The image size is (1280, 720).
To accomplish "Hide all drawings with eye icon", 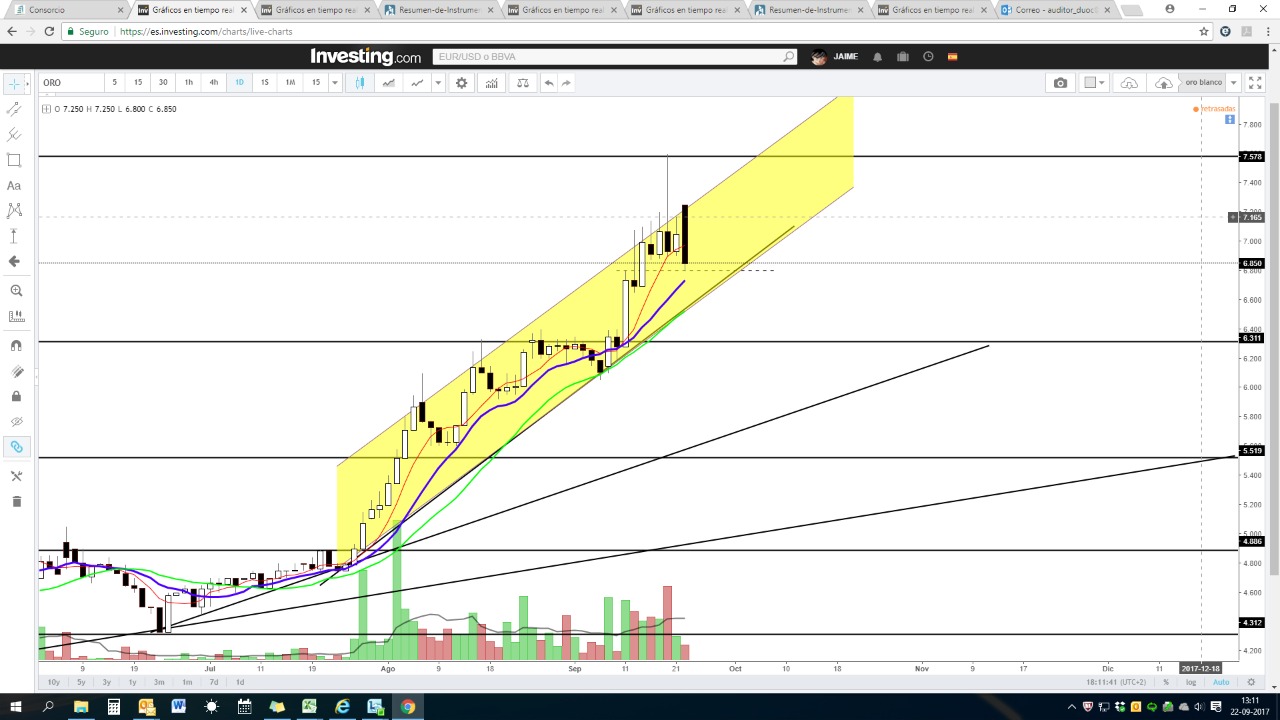I will pyautogui.click(x=16, y=422).
